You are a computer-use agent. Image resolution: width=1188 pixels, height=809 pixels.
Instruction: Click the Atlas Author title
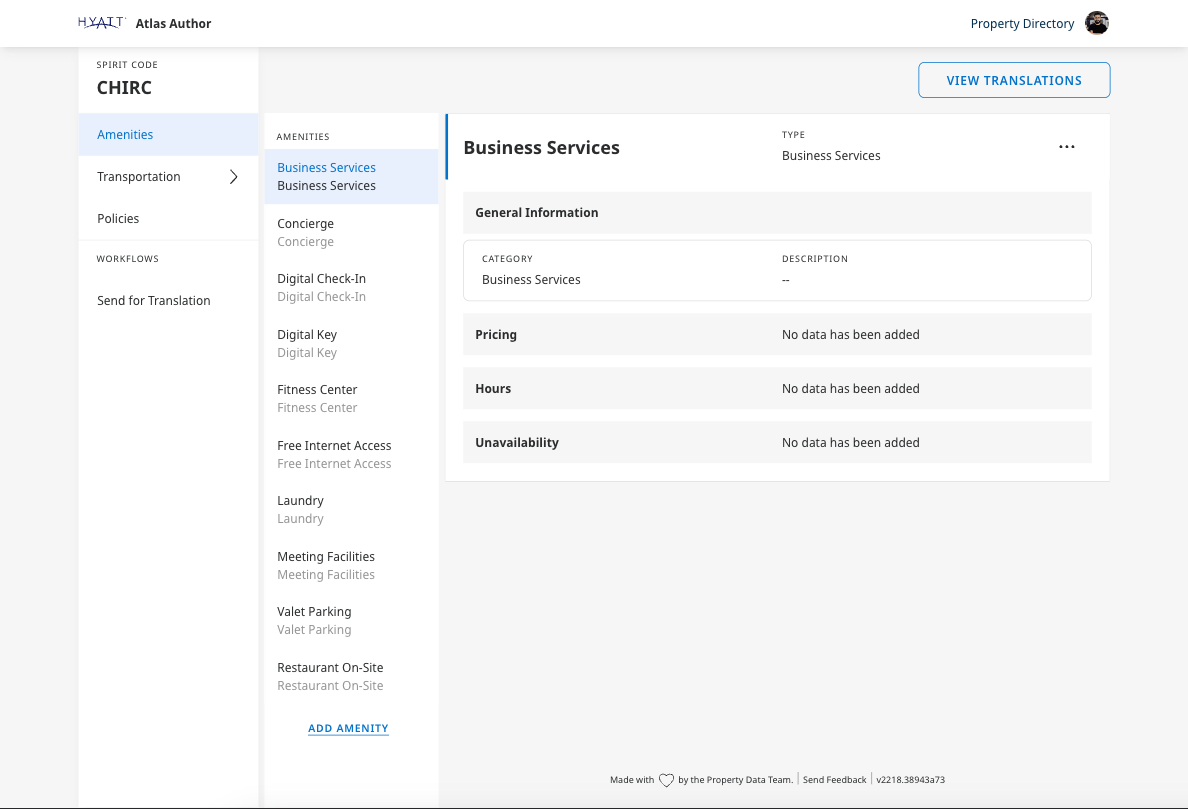pyautogui.click(x=174, y=23)
